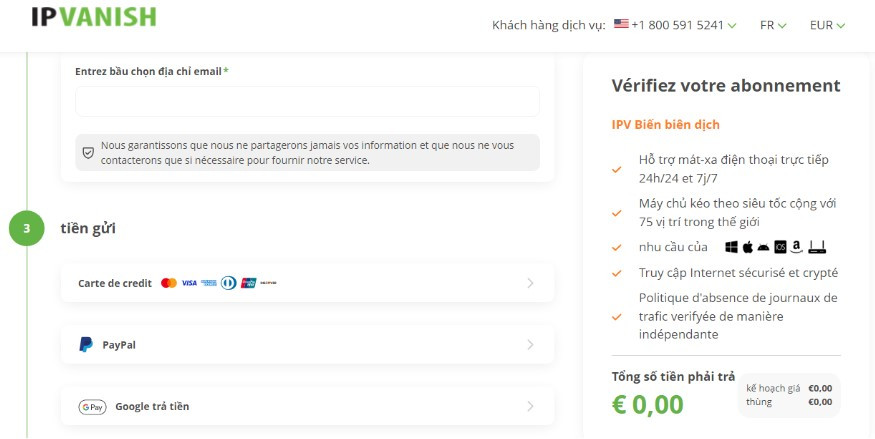Click the shield icon in the privacy notice

pos(88,153)
